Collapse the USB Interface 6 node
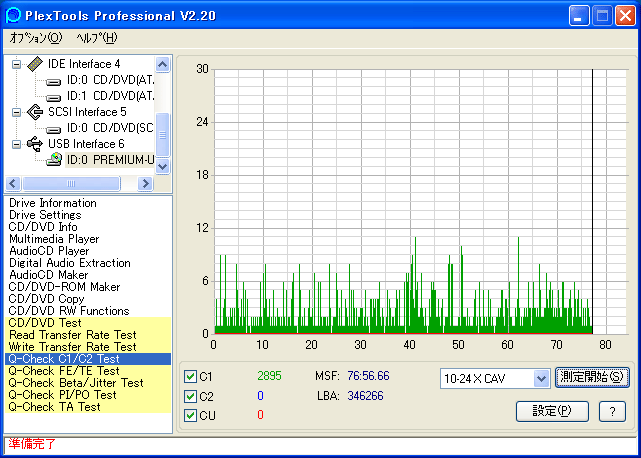This screenshot has height=458, width=641. [x=16, y=144]
